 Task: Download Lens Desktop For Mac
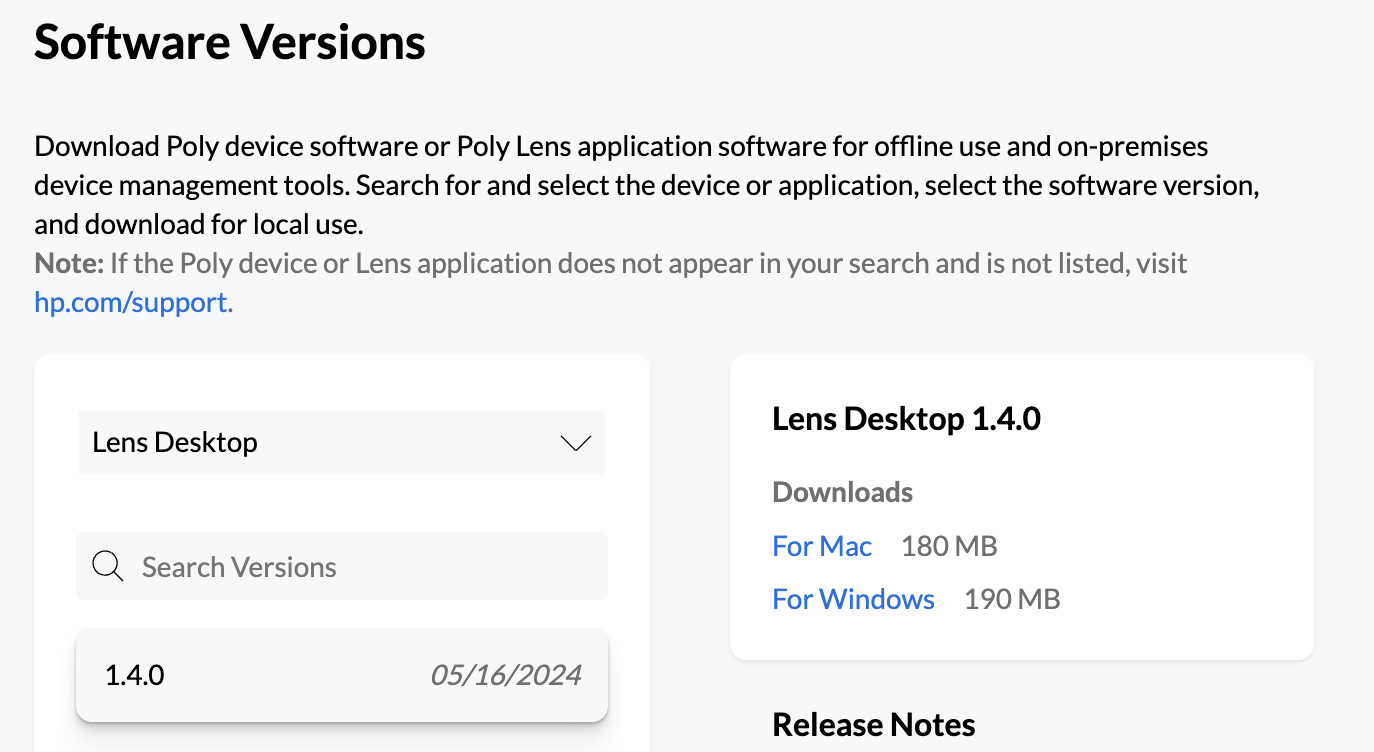coord(822,546)
